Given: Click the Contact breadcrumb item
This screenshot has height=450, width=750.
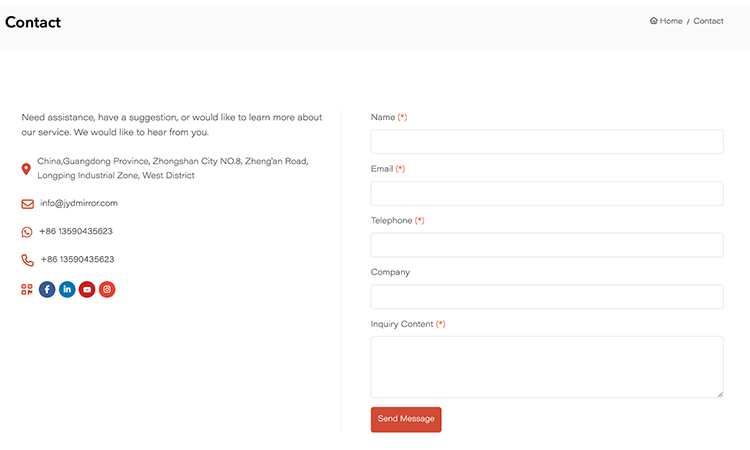Looking at the screenshot, I should click(708, 21).
